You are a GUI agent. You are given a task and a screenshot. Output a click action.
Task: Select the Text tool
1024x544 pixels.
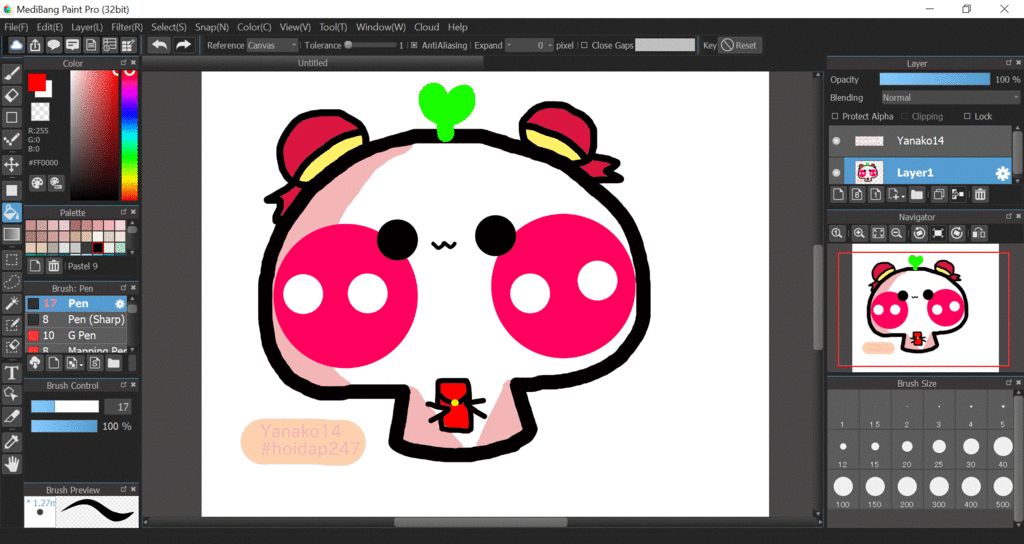tap(12, 372)
